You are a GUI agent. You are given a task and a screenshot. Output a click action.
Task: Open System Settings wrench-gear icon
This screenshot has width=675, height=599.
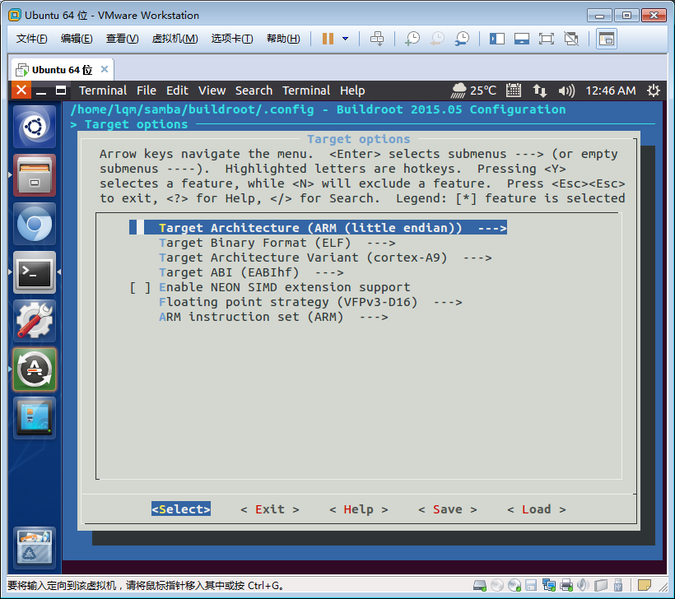pyautogui.click(x=35, y=321)
